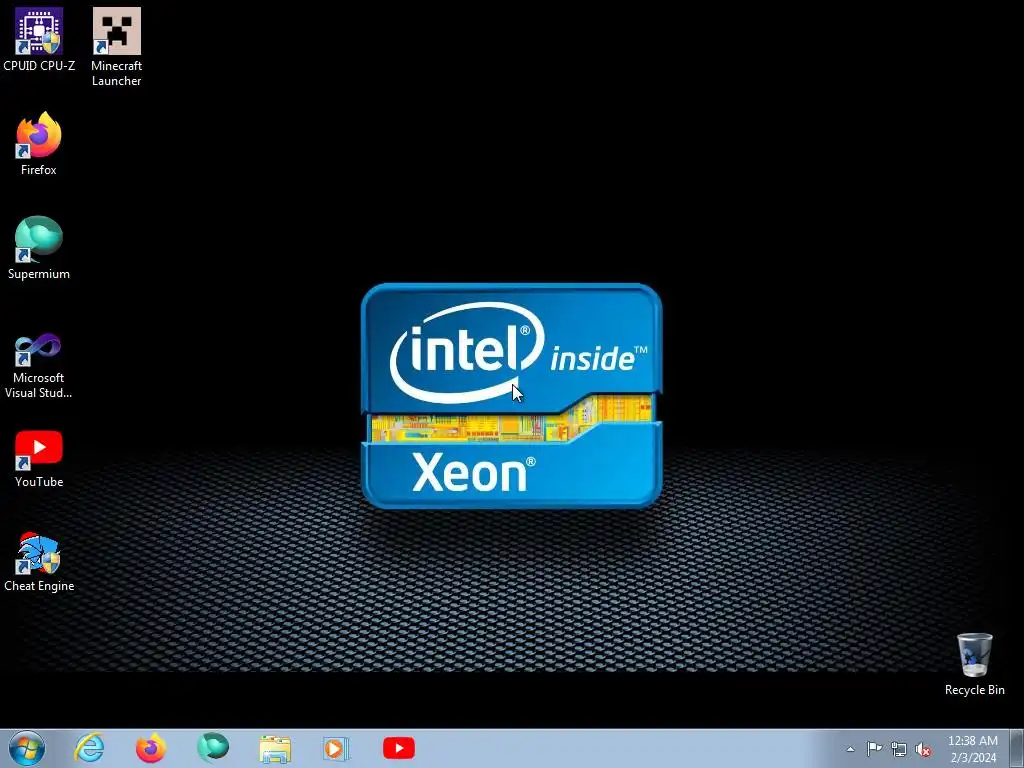
Task: Click the 'Recycle Bin' label text
Action: tap(974, 690)
